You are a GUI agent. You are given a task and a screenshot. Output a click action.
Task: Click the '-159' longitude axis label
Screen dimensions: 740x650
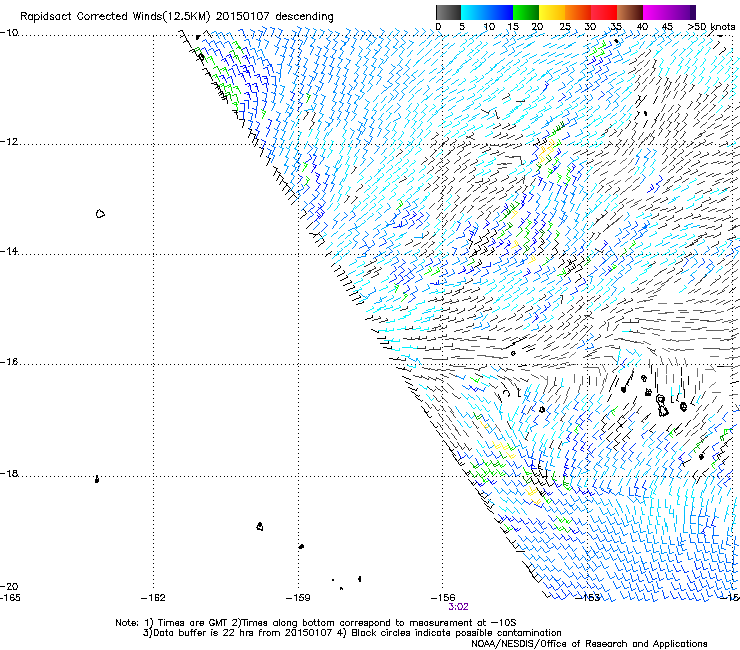coord(298,598)
